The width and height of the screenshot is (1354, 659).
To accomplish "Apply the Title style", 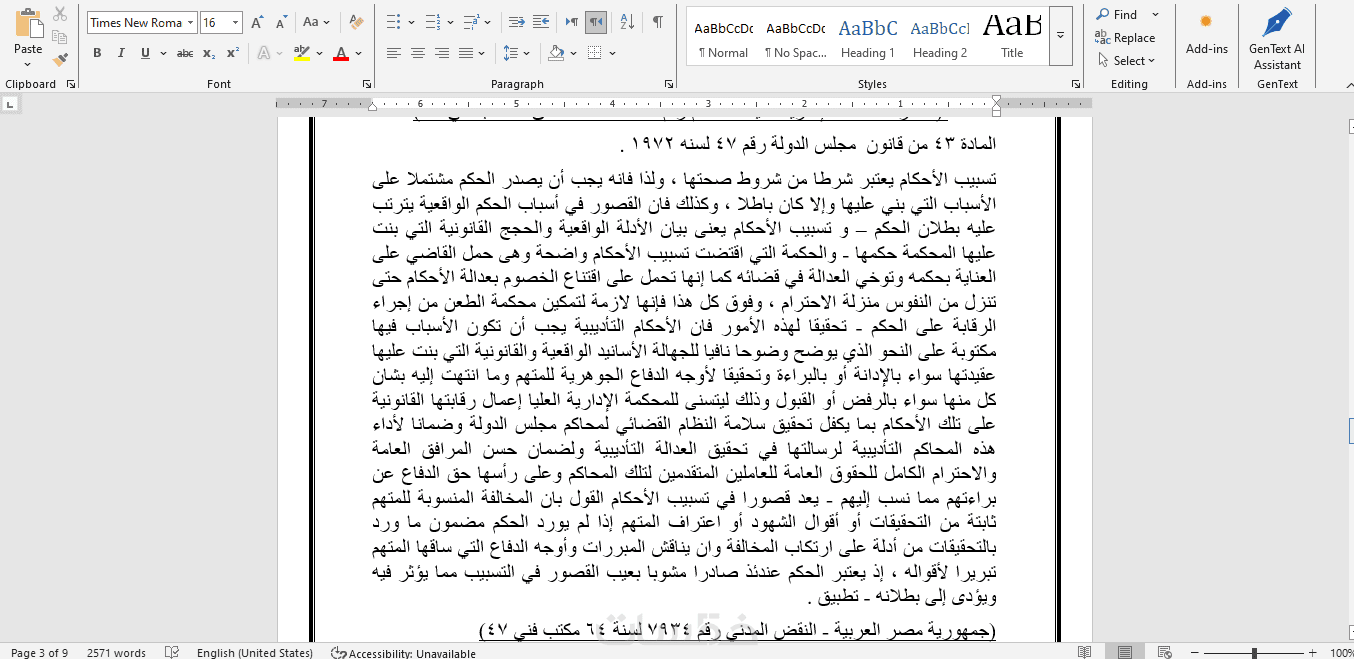I will pyautogui.click(x=1012, y=36).
